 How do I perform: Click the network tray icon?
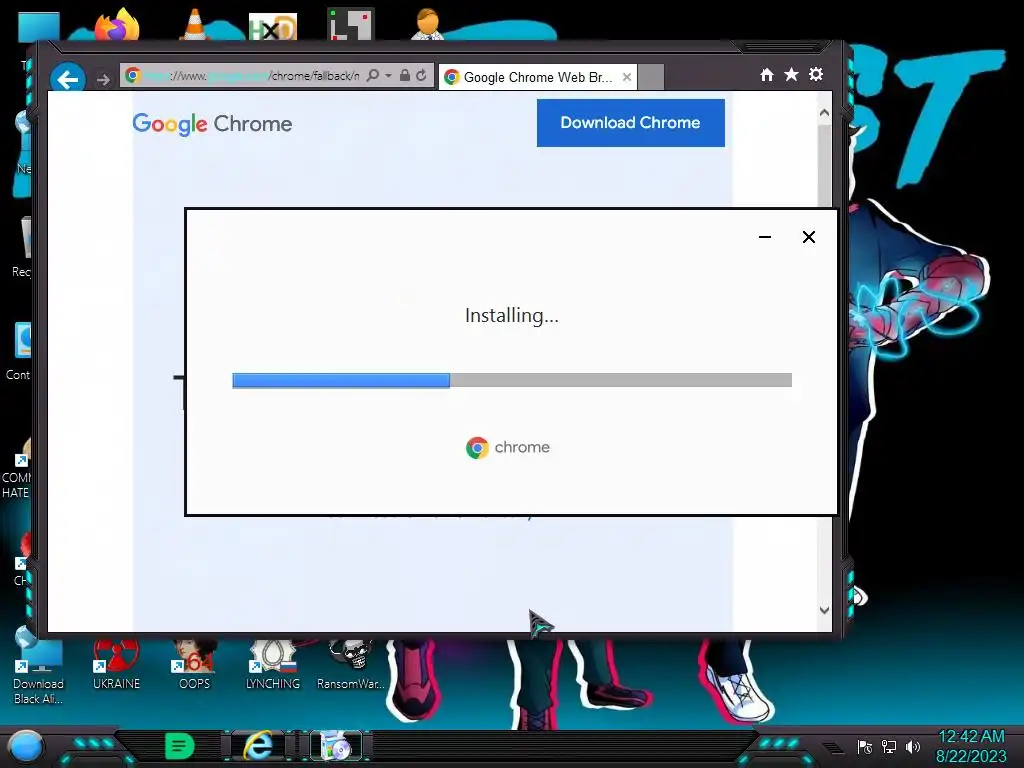pos(889,746)
